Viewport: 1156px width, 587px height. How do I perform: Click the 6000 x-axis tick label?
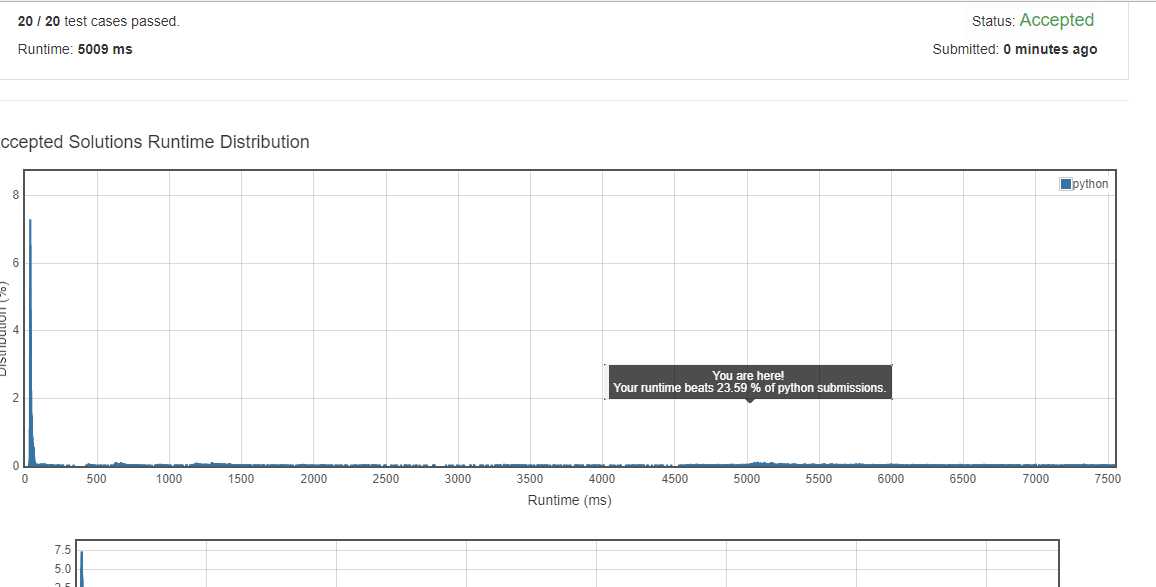[891, 479]
